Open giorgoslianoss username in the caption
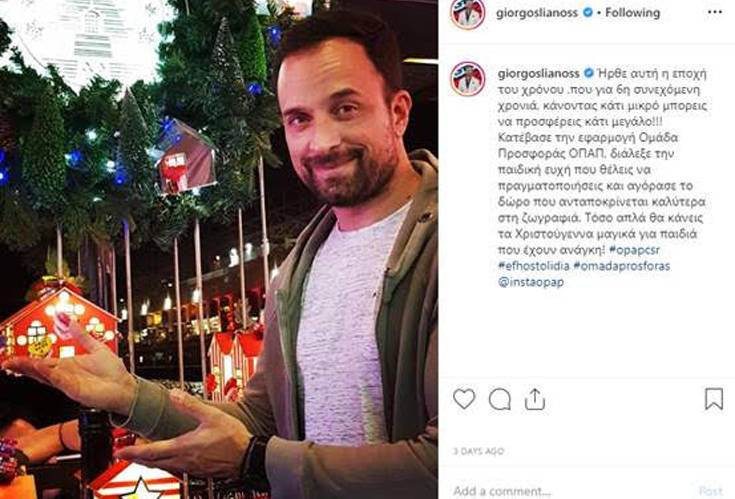 coord(538,74)
